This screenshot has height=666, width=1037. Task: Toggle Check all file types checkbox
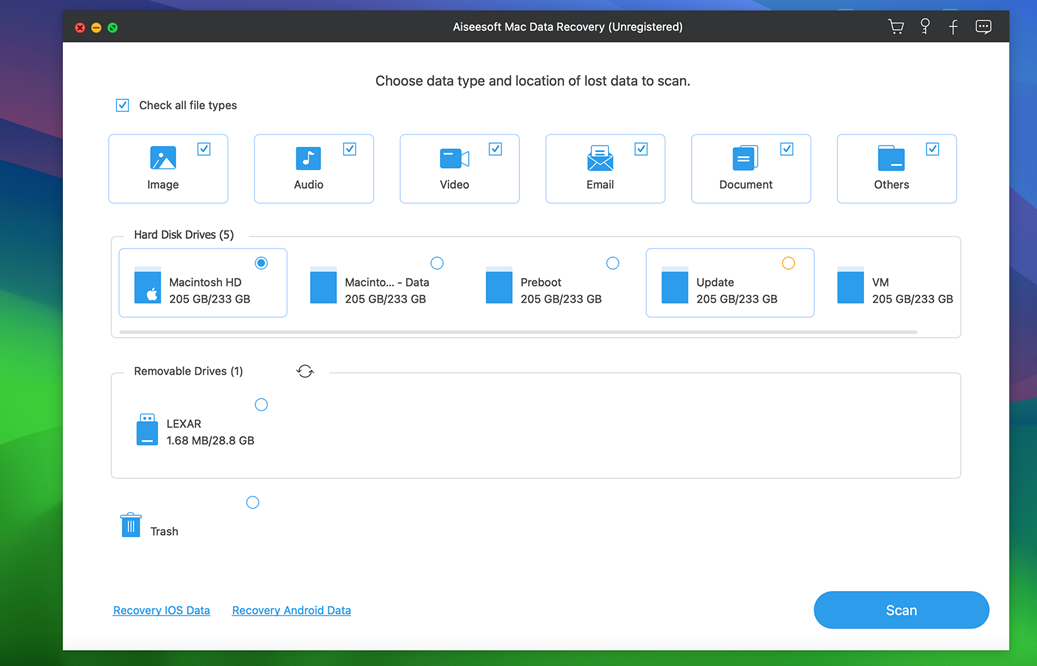pyautogui.click(x=122, y=105)
